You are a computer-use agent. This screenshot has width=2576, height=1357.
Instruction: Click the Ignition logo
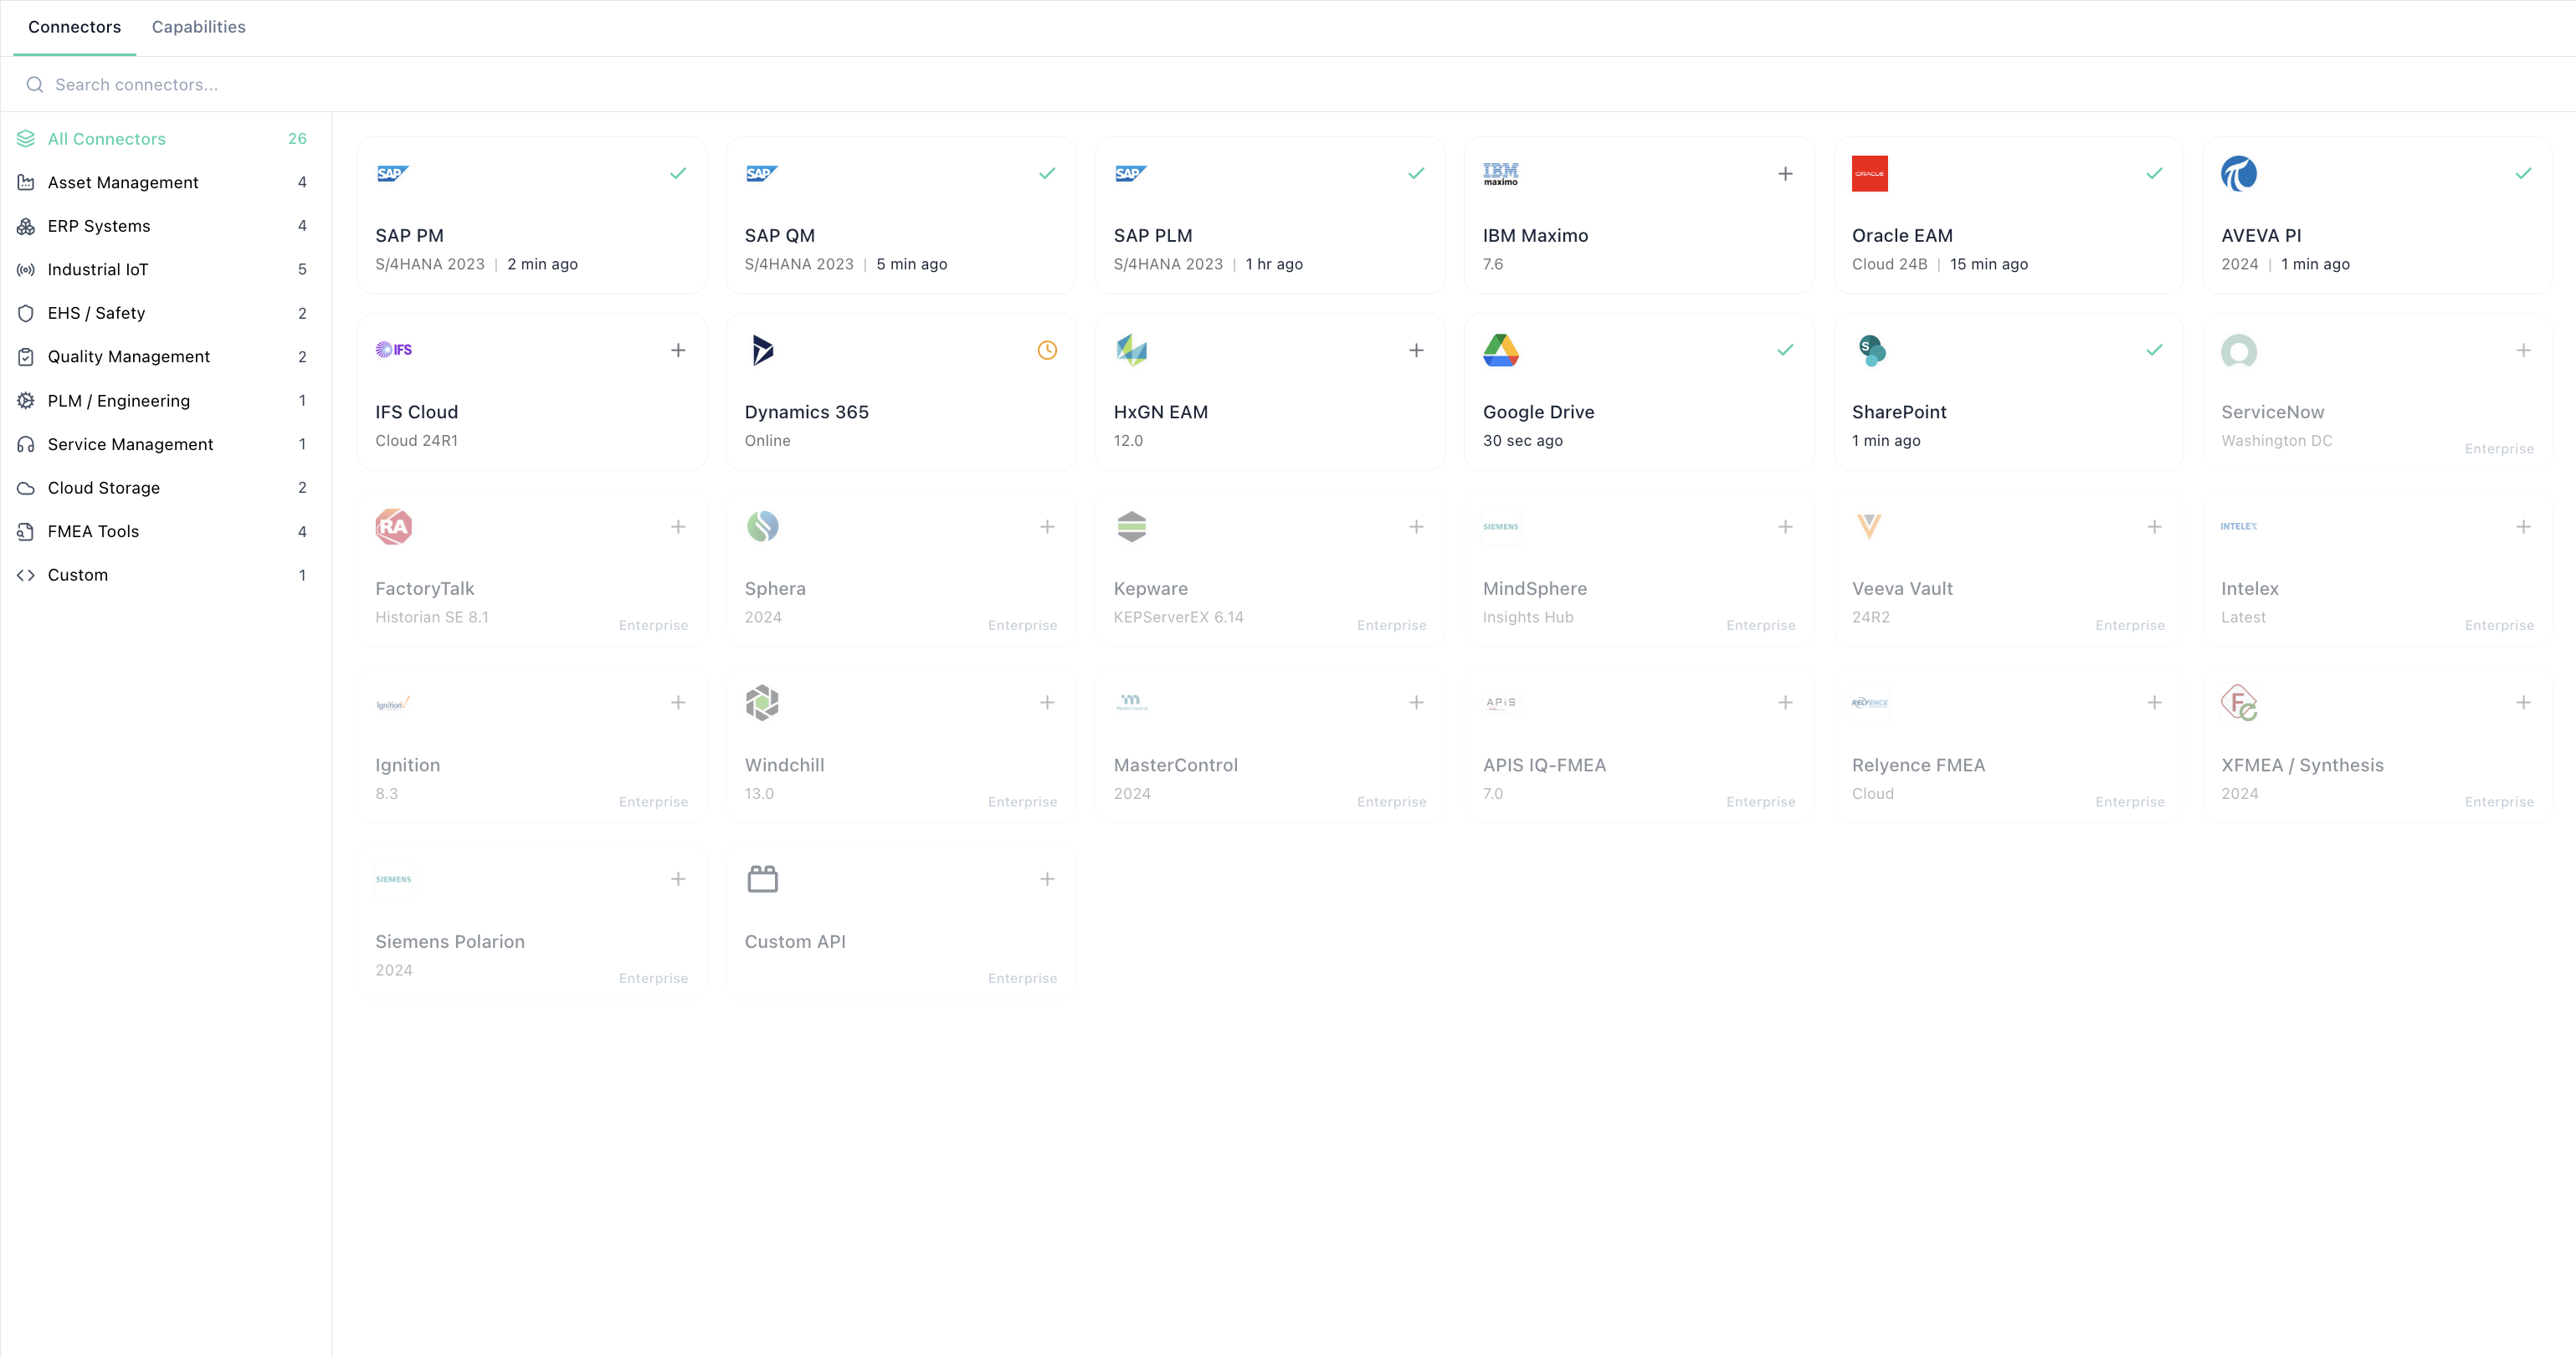tap(393, 704)
